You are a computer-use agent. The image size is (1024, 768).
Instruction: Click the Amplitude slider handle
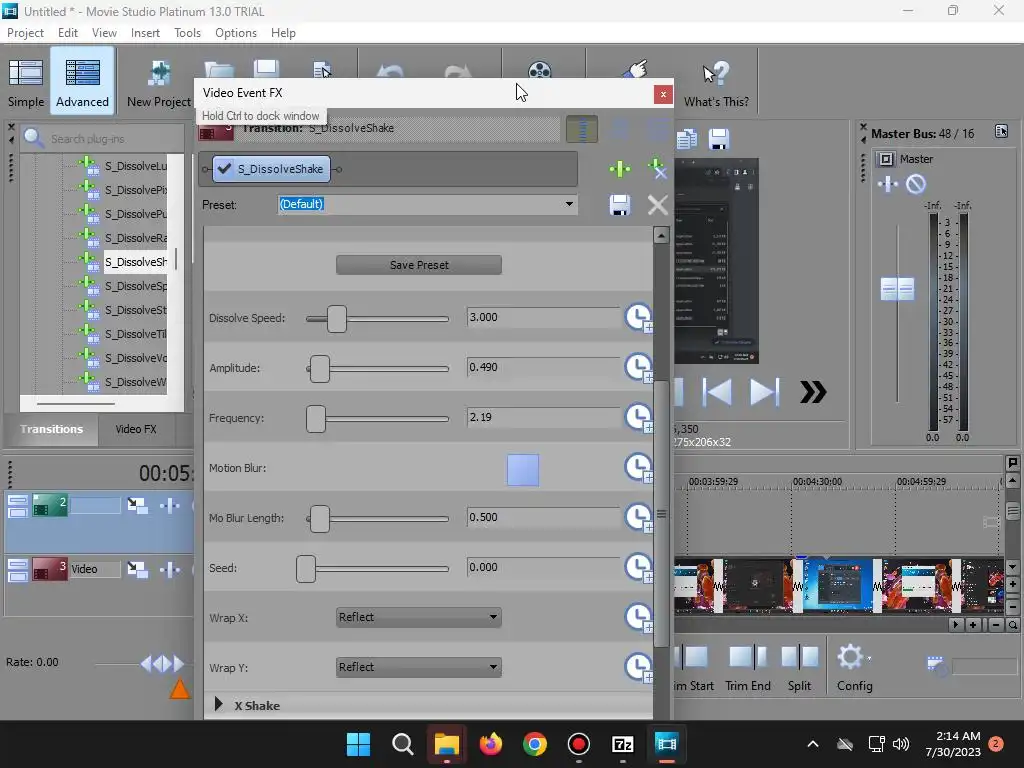coord(320,369)
